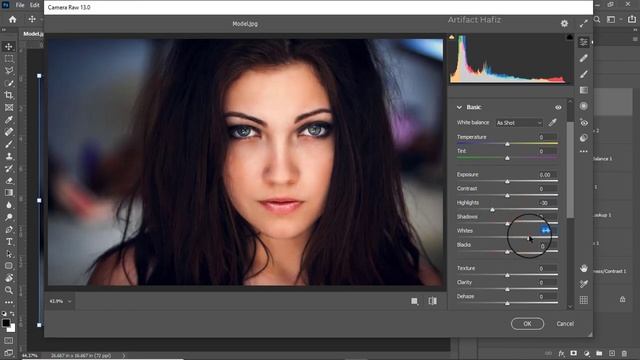
Task: Toggle shadow clipping warning in histogram
Action: (x=452, y=38)
